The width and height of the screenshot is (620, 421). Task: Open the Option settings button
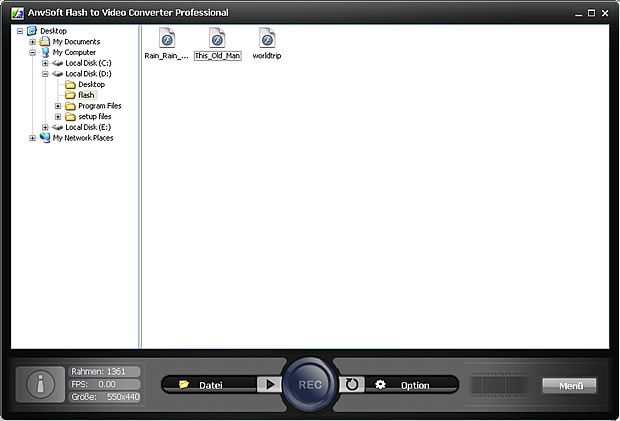click(x=411, y=385)
